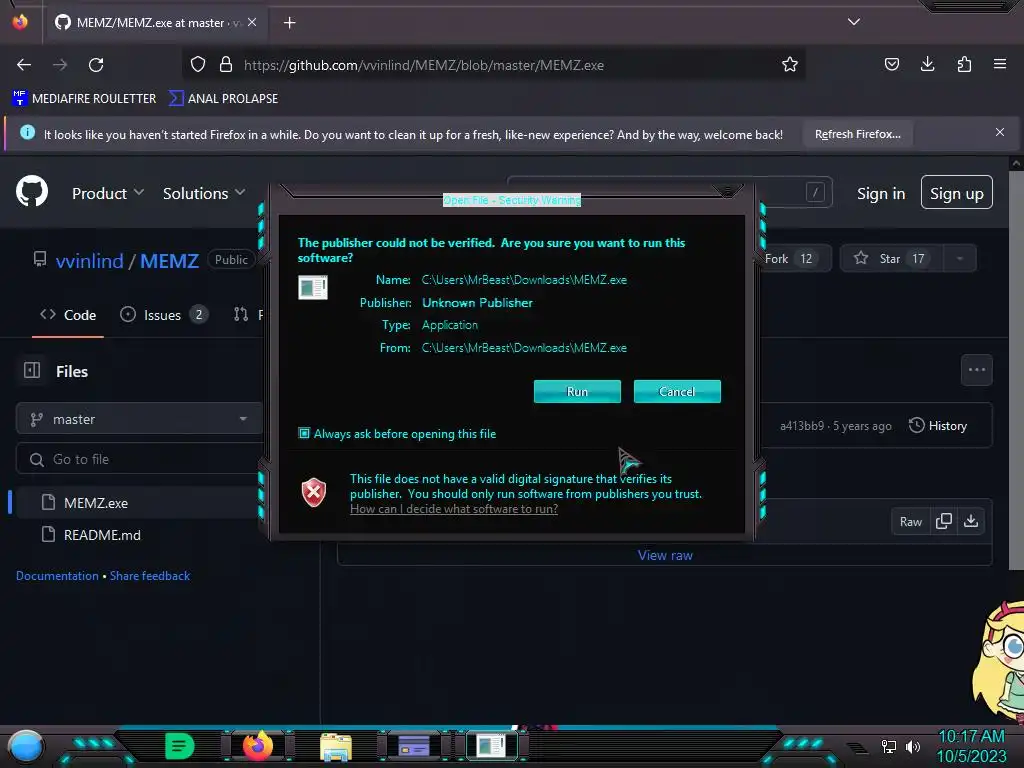Close the MEMZ/MEMZ.exe tab
Image resolution: width=1024 pixels, height=768 pixels.
pos(252,22)
